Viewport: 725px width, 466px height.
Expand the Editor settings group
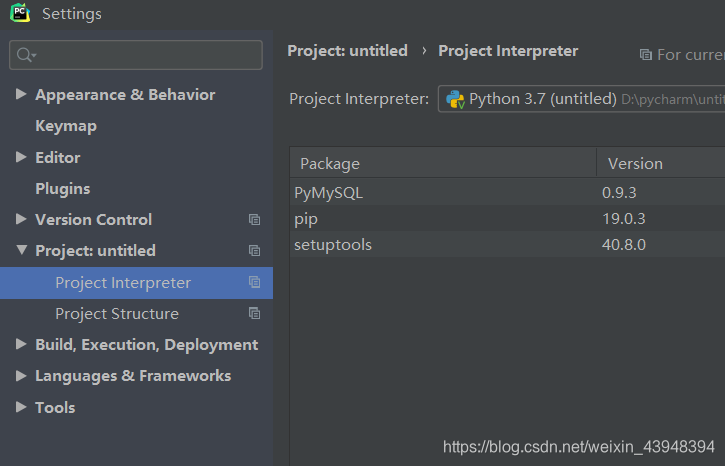coord(21,157)
